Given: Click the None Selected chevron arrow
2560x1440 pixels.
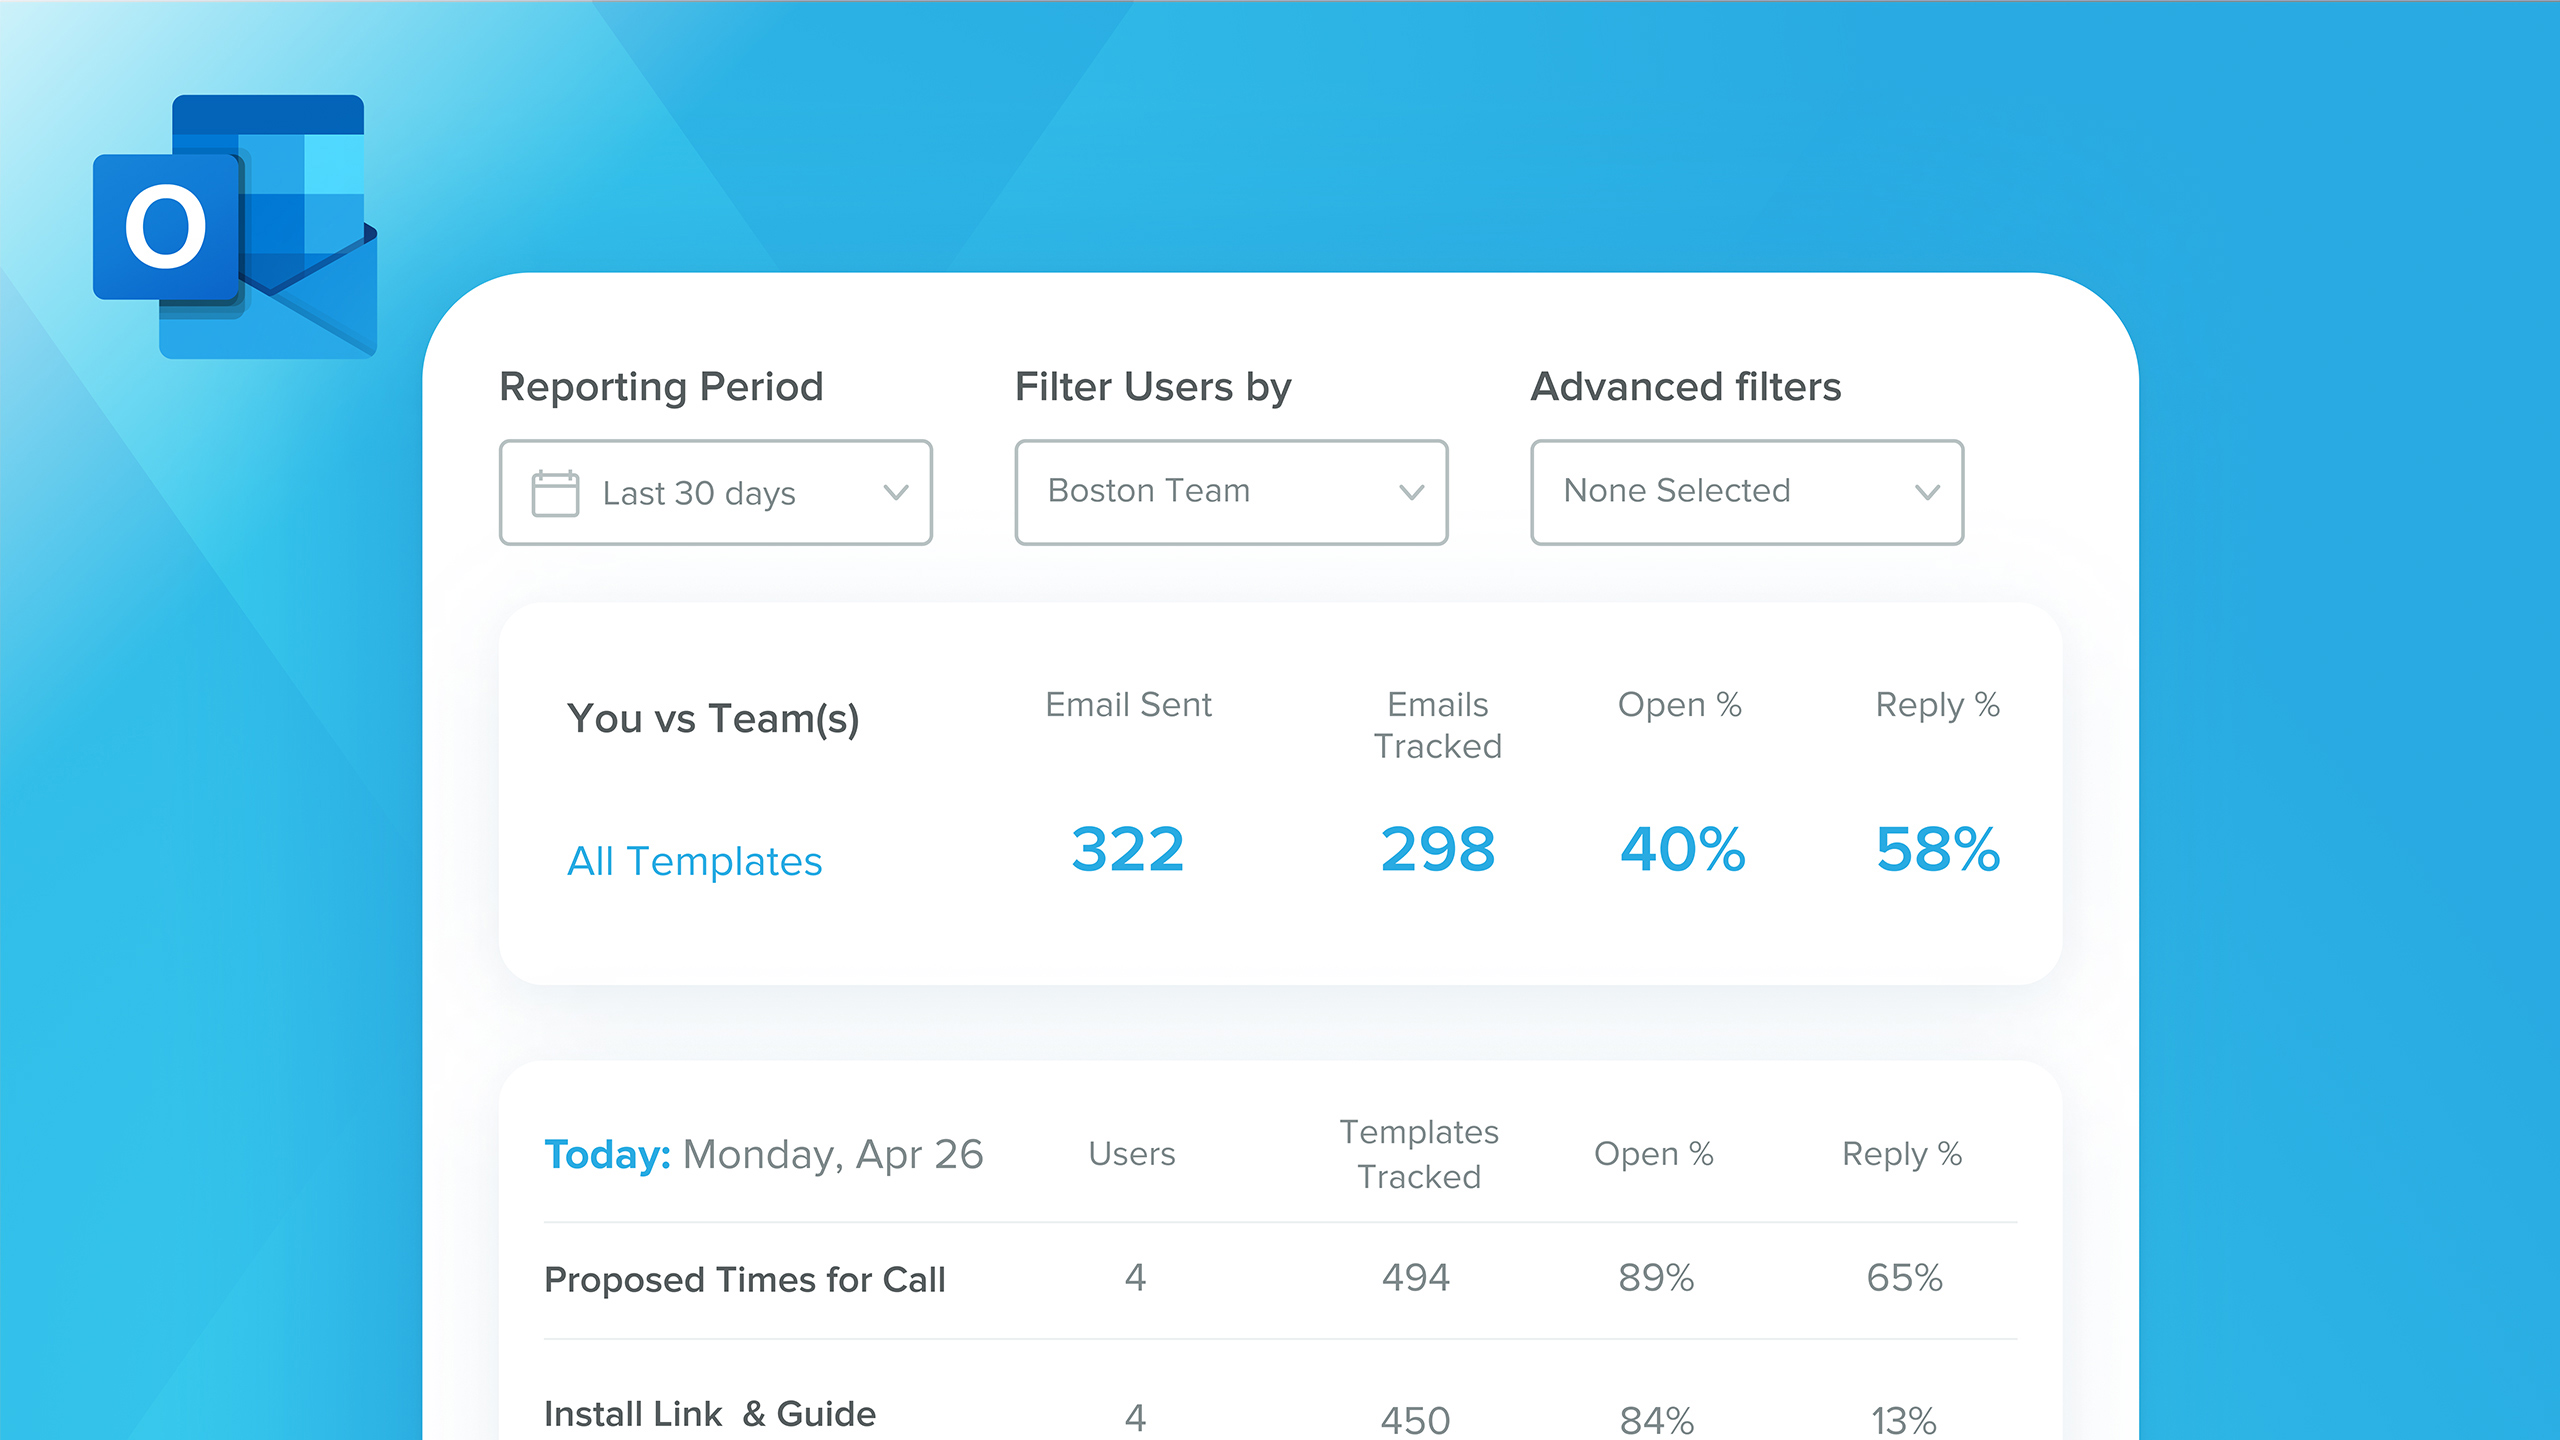Looking at the screenshot, I should click(x=1927, y=492).
